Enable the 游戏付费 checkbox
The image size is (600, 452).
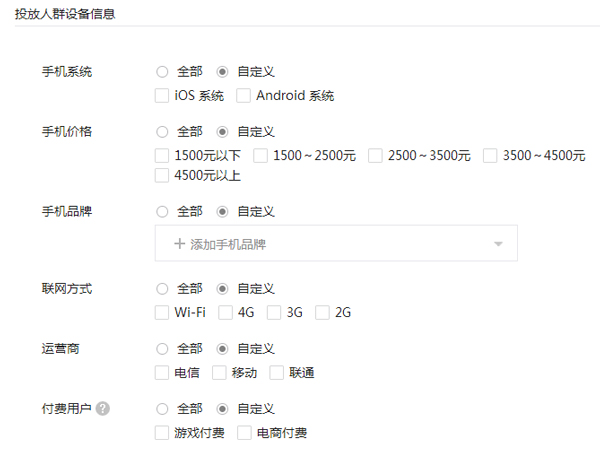(162, 433)
